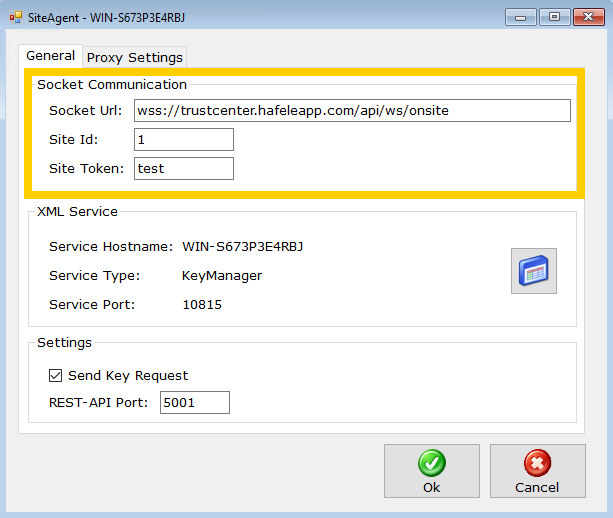Click the Service Port value 10815
Screen dimensions: 613x518
click(202, 304)
